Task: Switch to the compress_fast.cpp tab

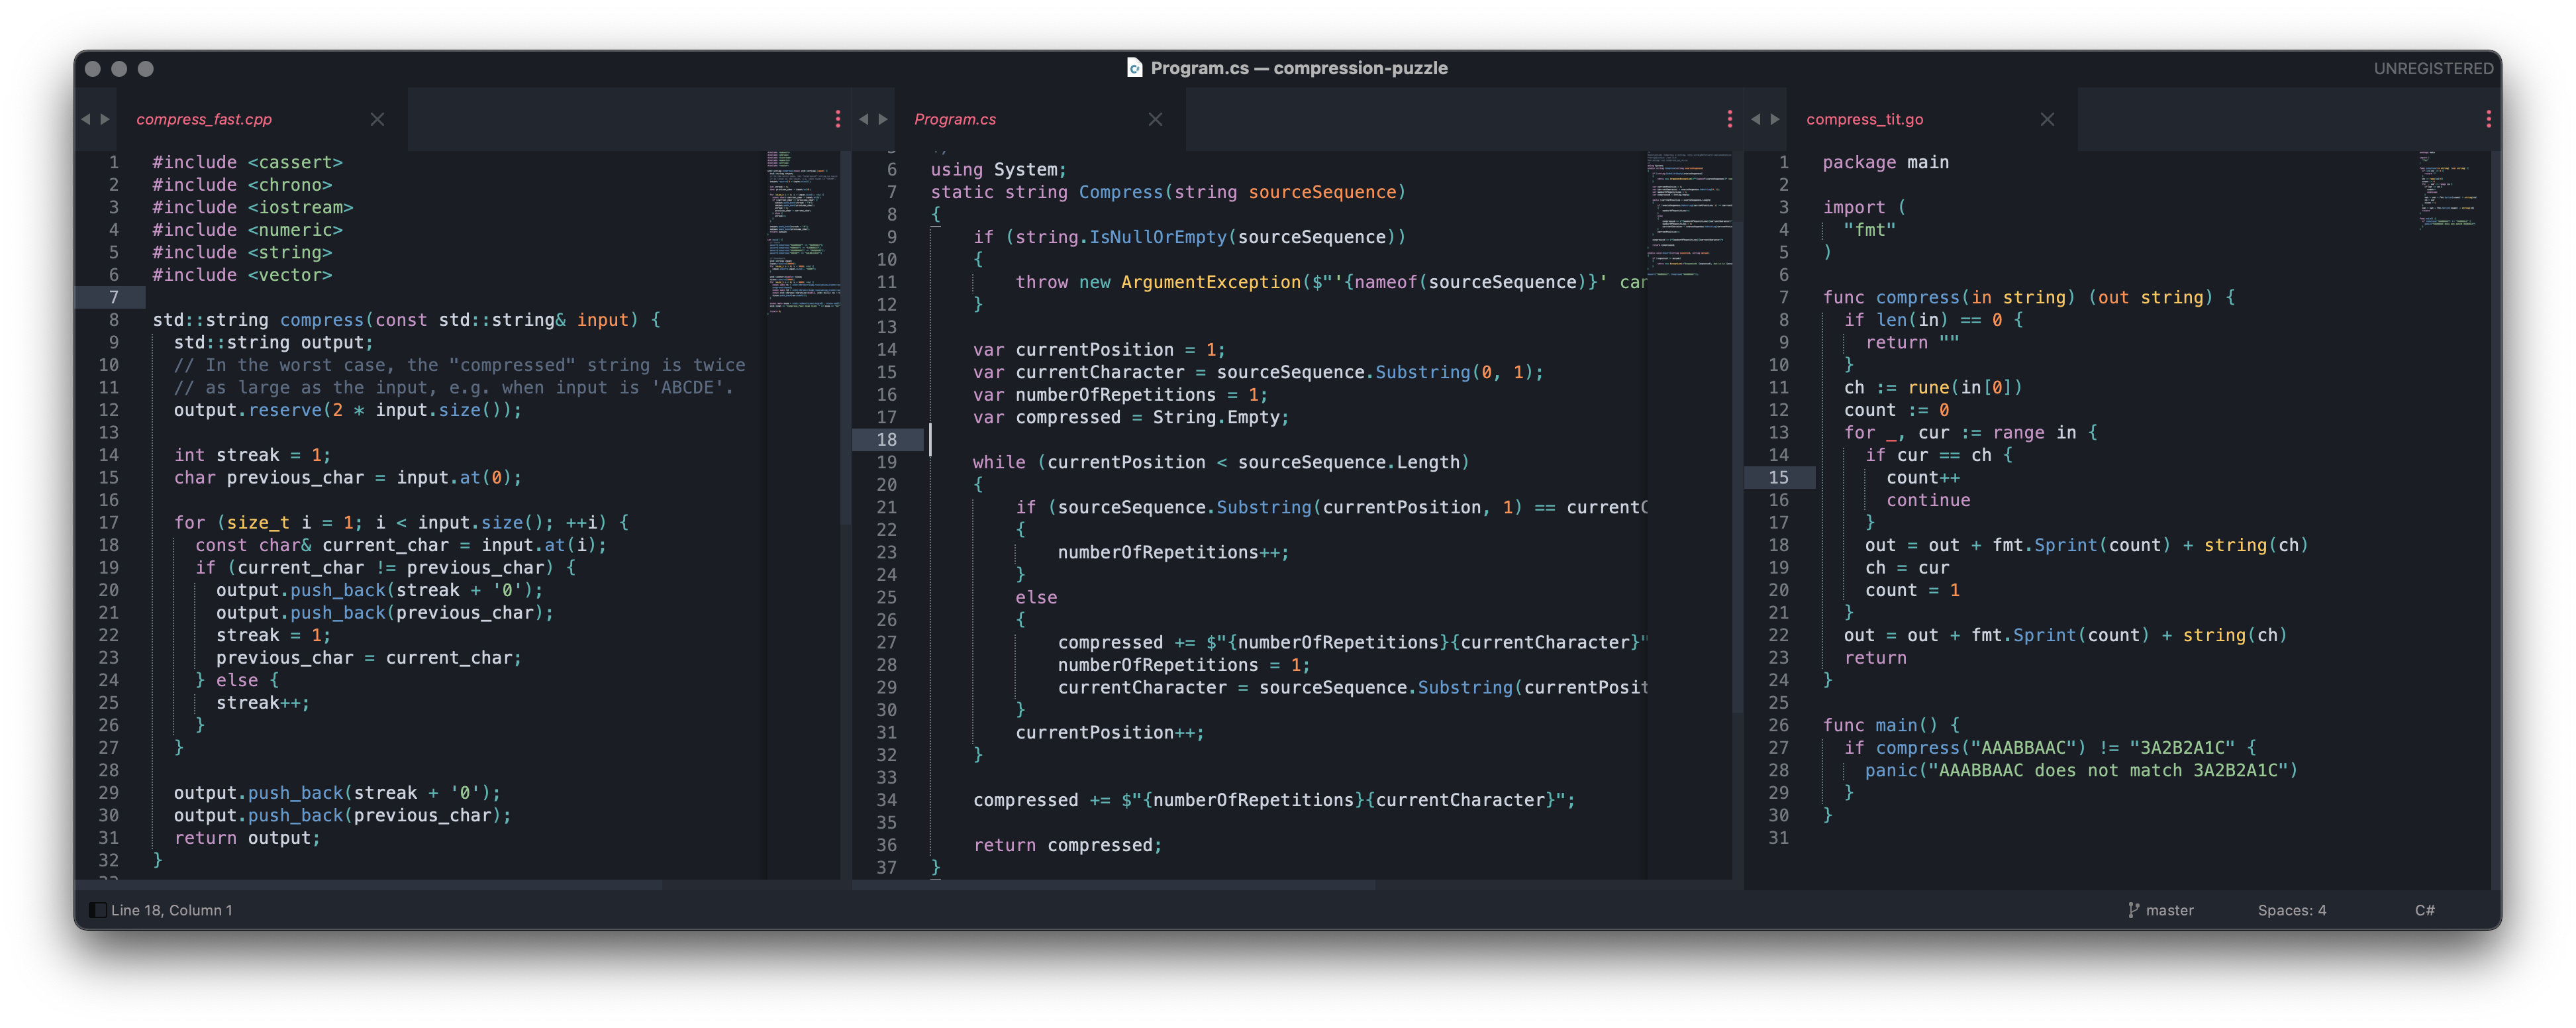Action: (204, 119)
